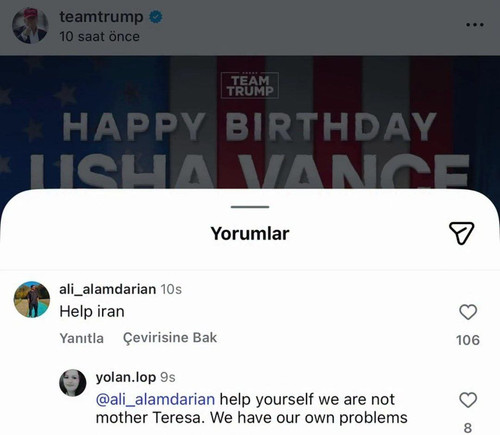Screen dimensions: 500x435
Task: Open yolan.lop username link
Action: tap(126, 377)
